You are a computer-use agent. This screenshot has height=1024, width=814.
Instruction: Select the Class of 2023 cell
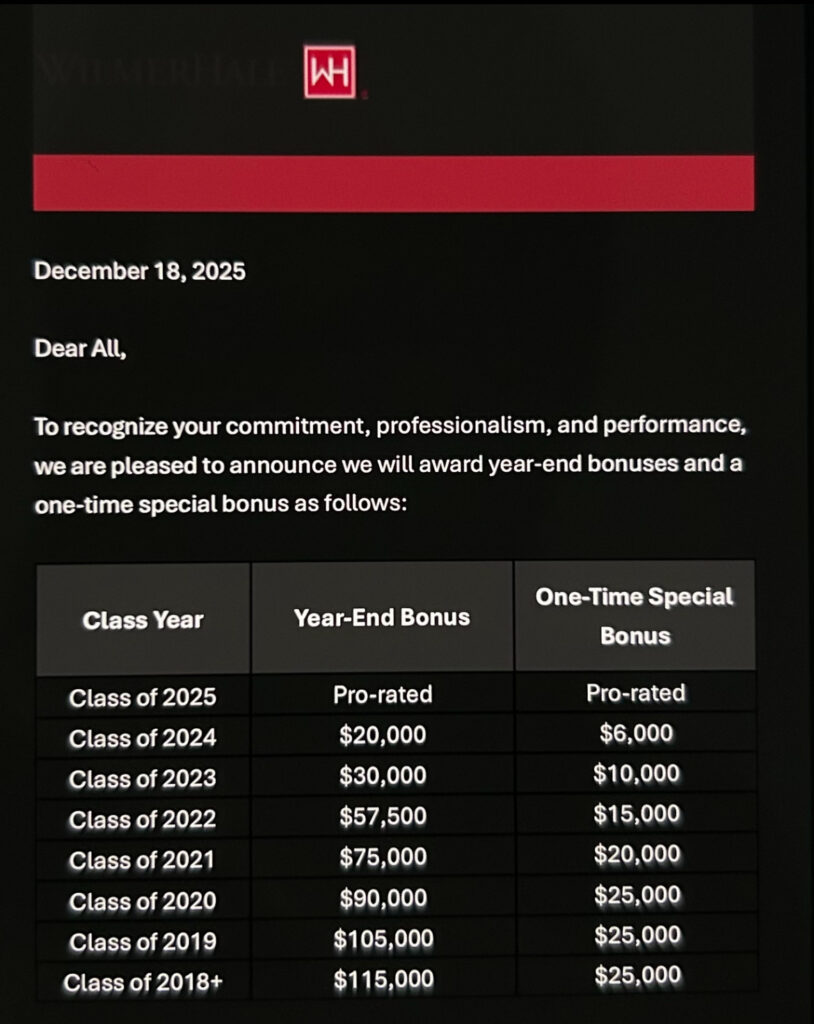[x=143, y=779]
